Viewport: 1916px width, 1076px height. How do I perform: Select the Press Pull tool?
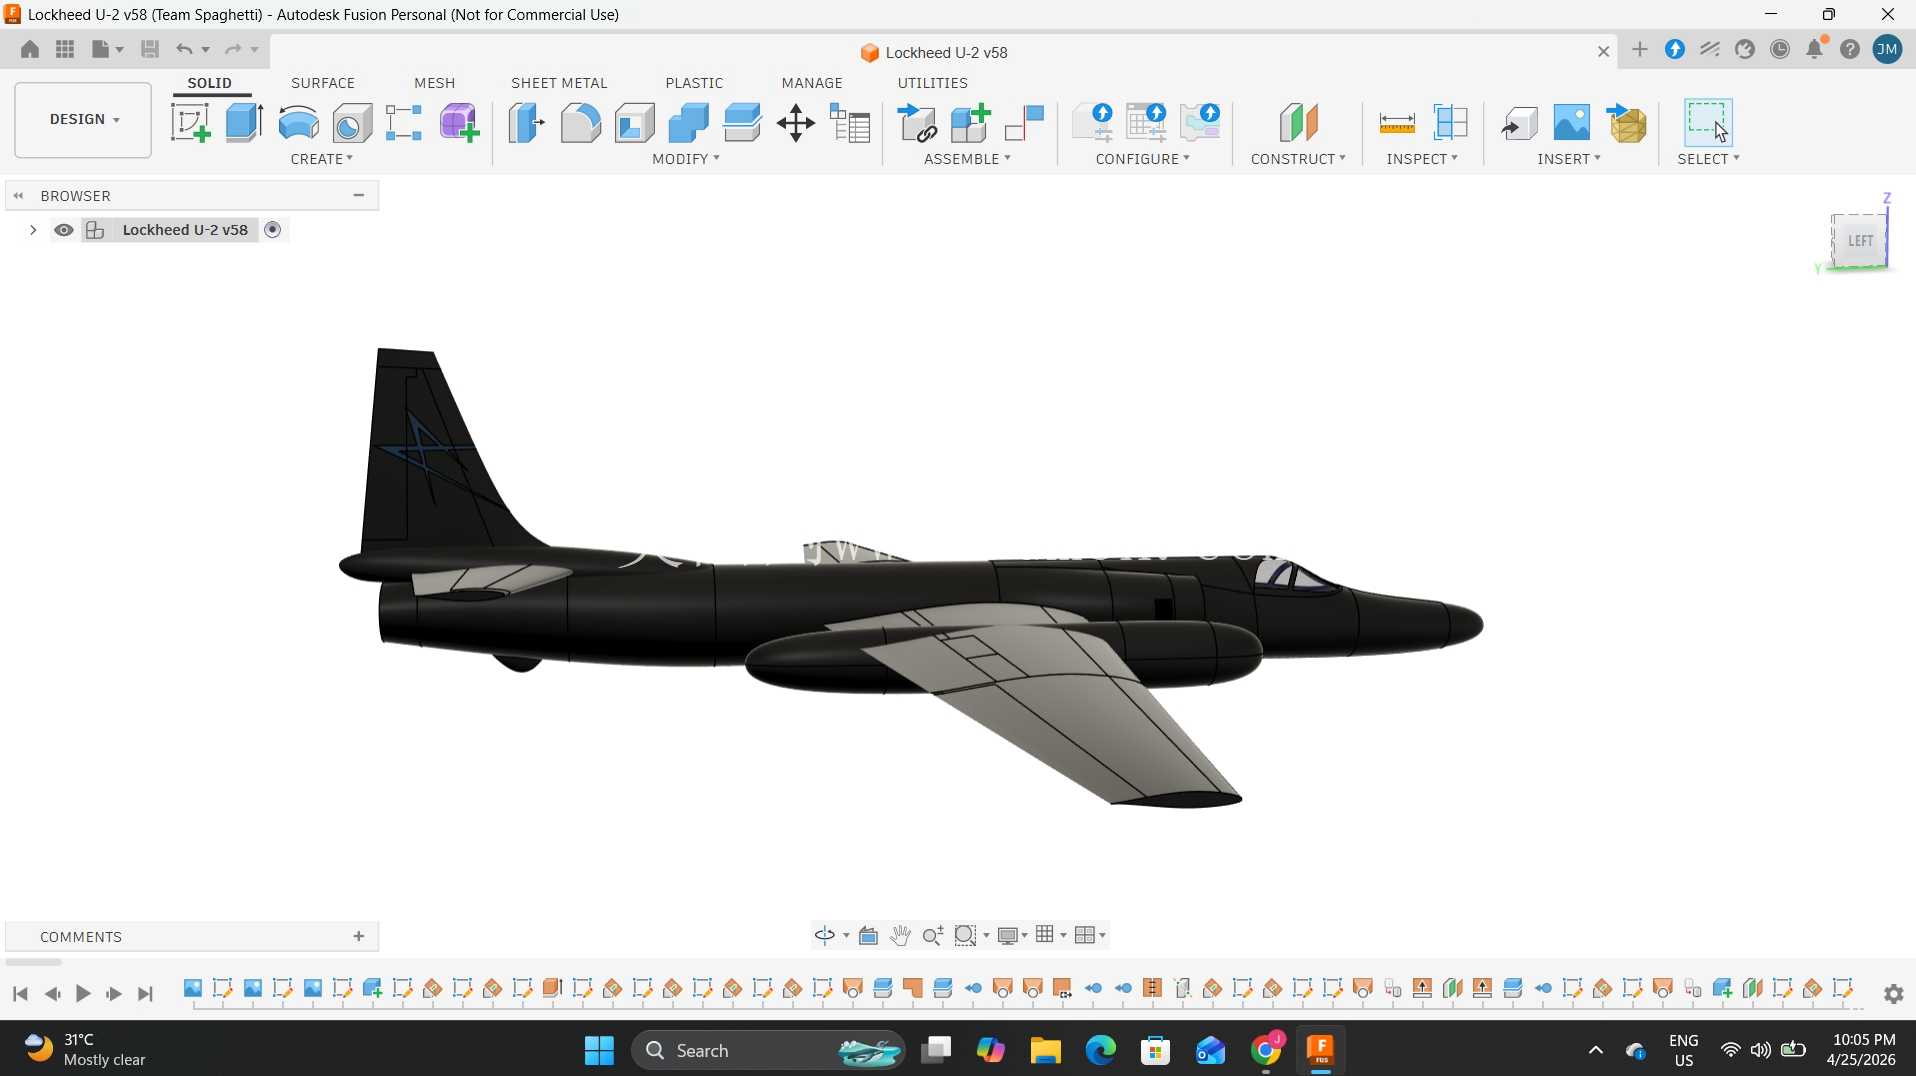coord(527,123)
